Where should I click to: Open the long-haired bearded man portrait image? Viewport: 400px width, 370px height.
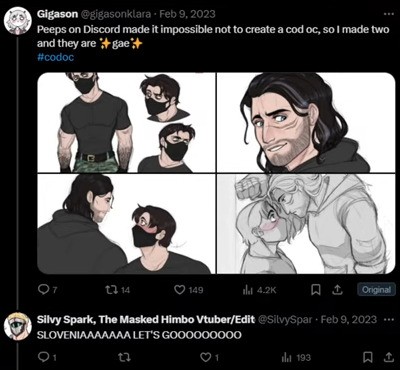pos(306,122)
